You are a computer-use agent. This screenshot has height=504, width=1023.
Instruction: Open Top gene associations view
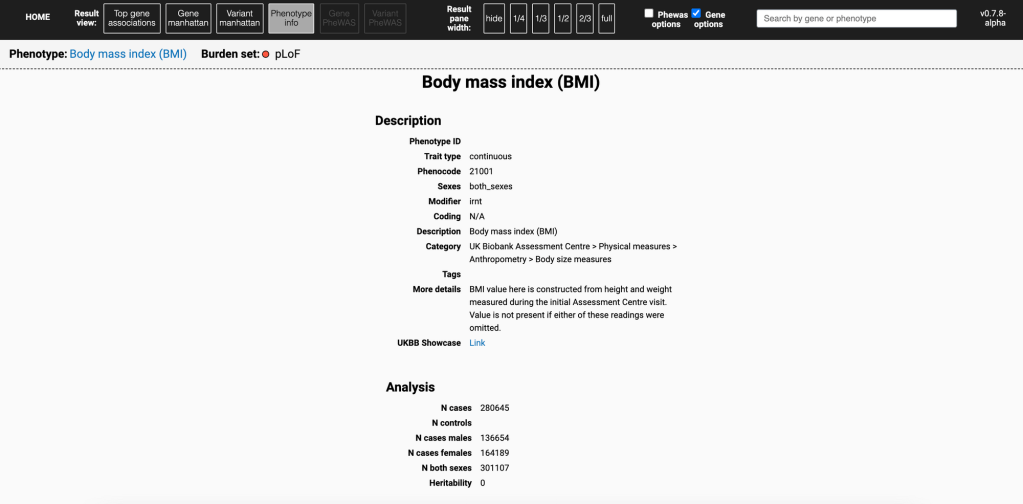click(x=132, y=18)
